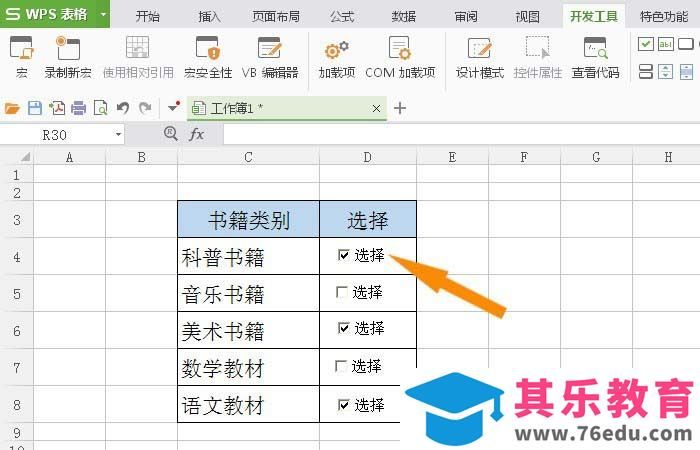Open the 页面布局 tab
The image size is (700, 450).
(x=275, y=17)
